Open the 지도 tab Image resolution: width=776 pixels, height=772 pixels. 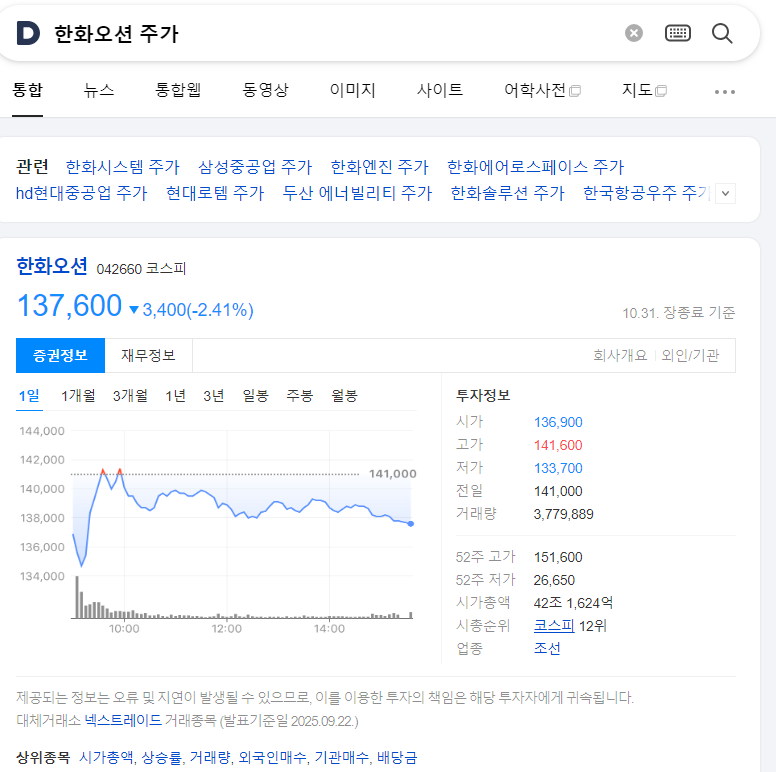(x=644, y=90)
